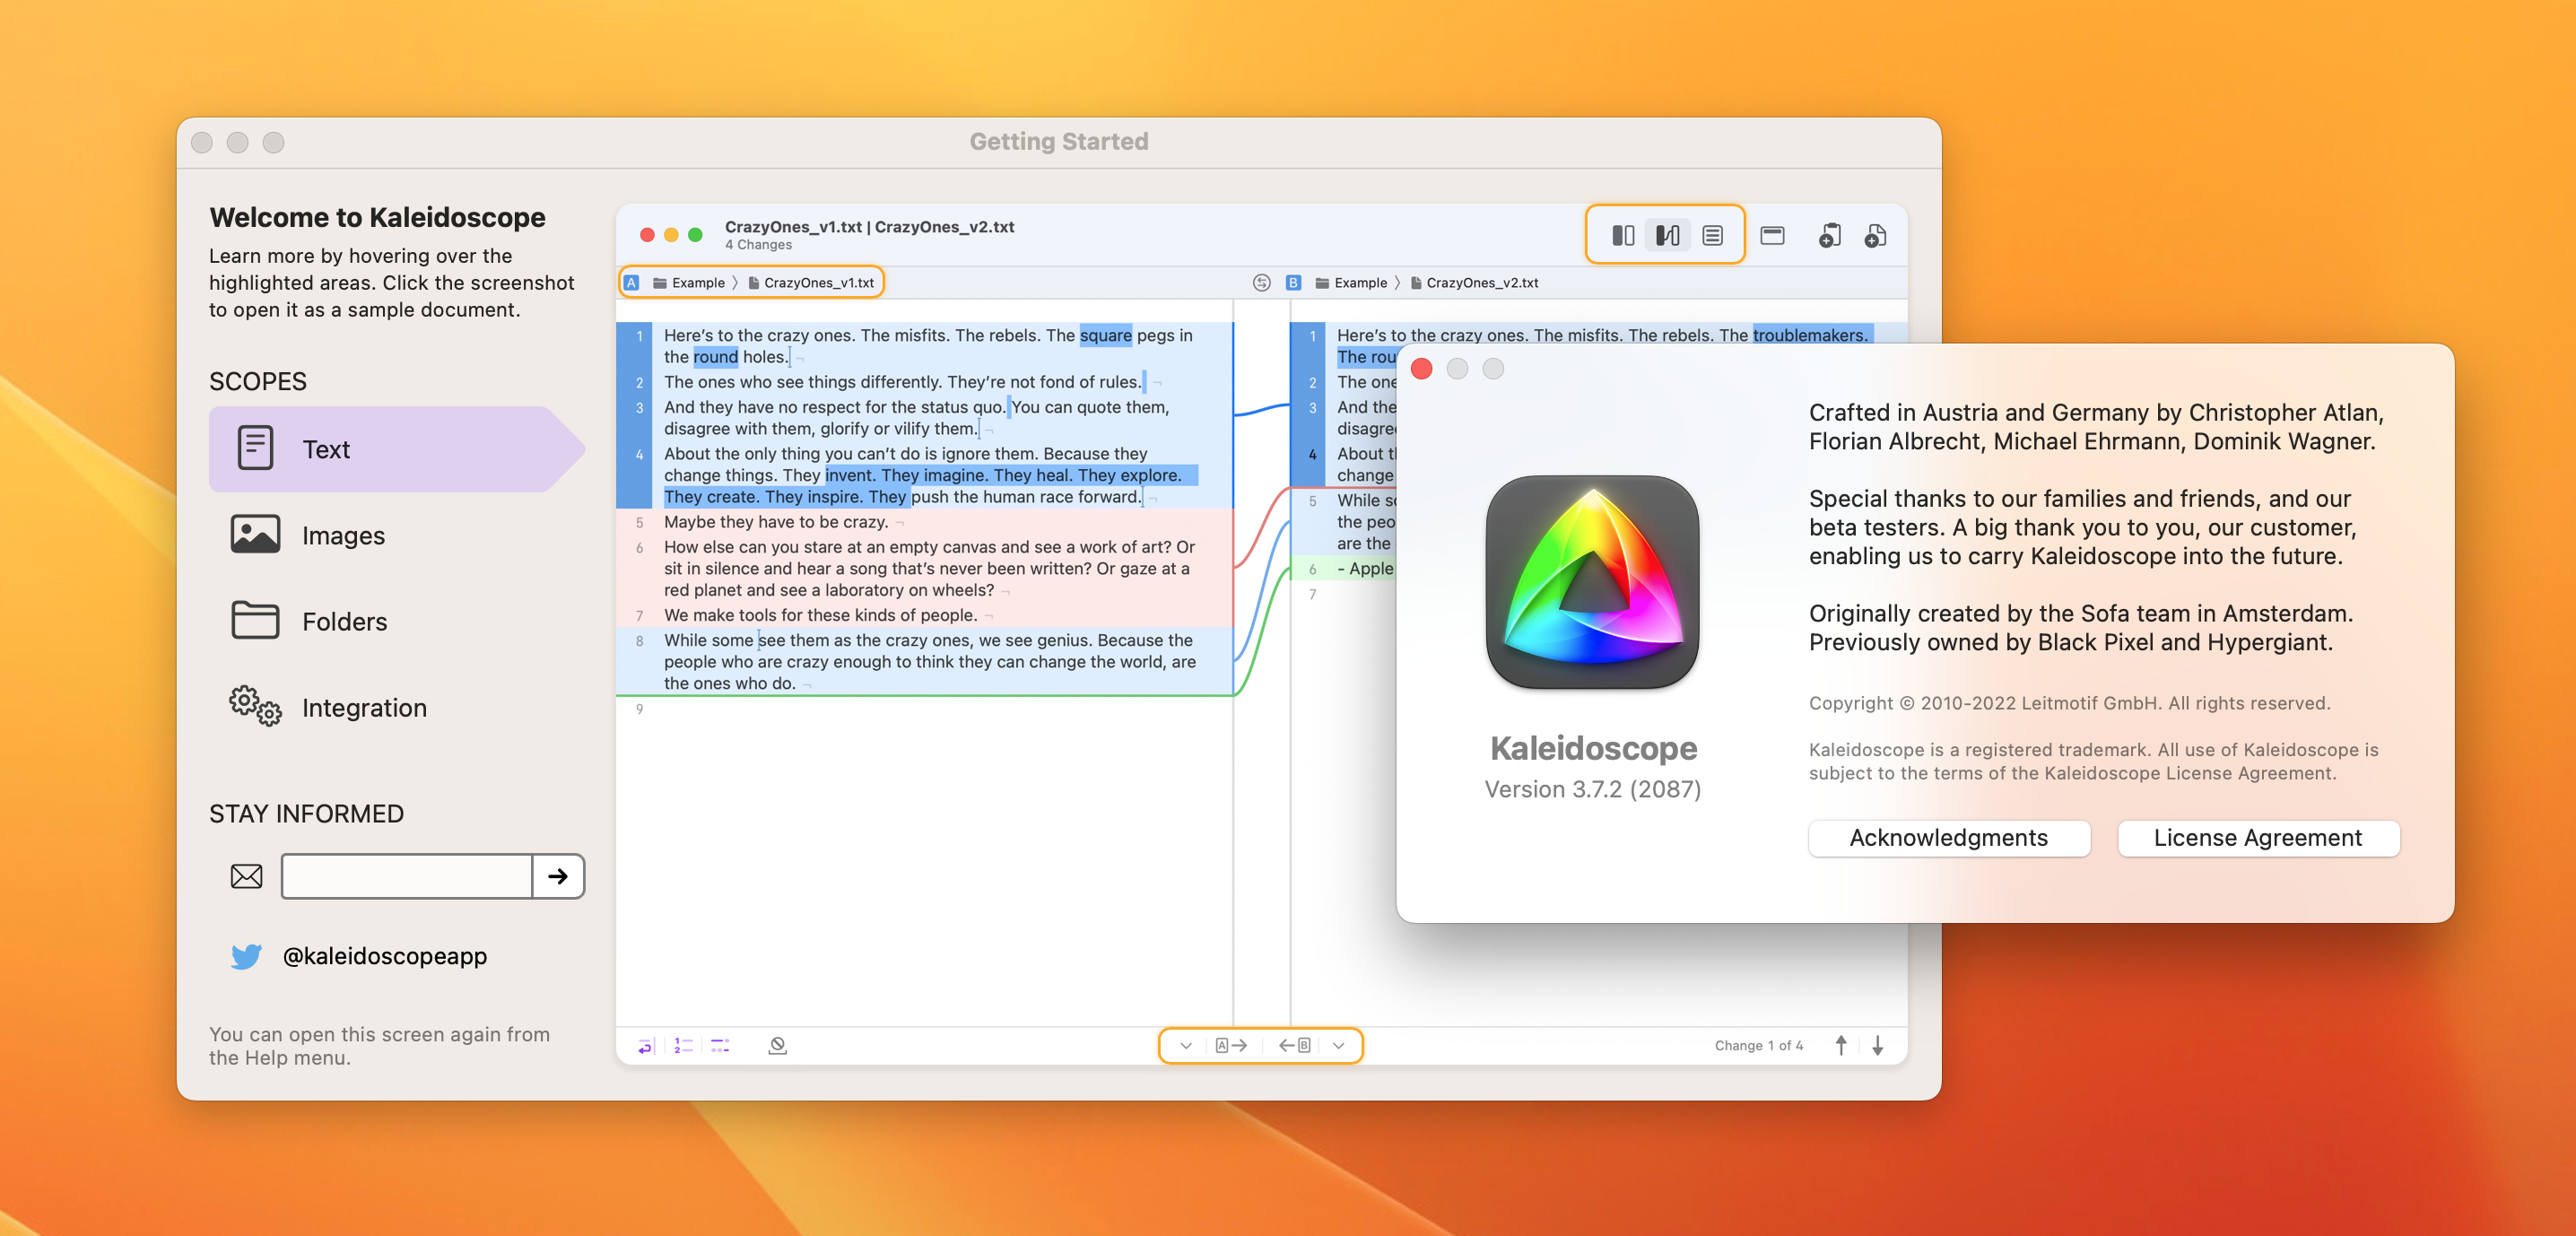Click the email subscription input field
Viewport: 2576px width, 1236px height.
point(405,875)
